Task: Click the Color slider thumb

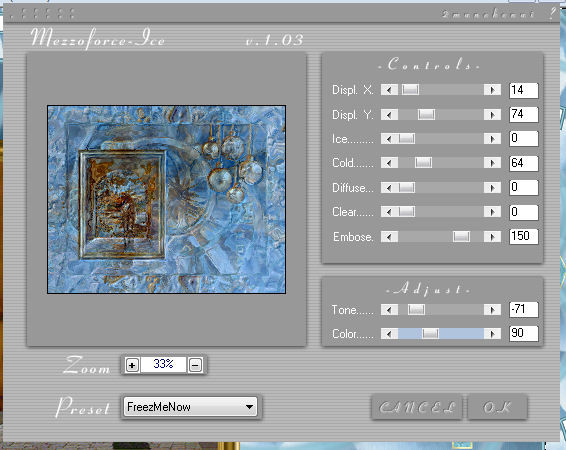Action: pos(431,334)
